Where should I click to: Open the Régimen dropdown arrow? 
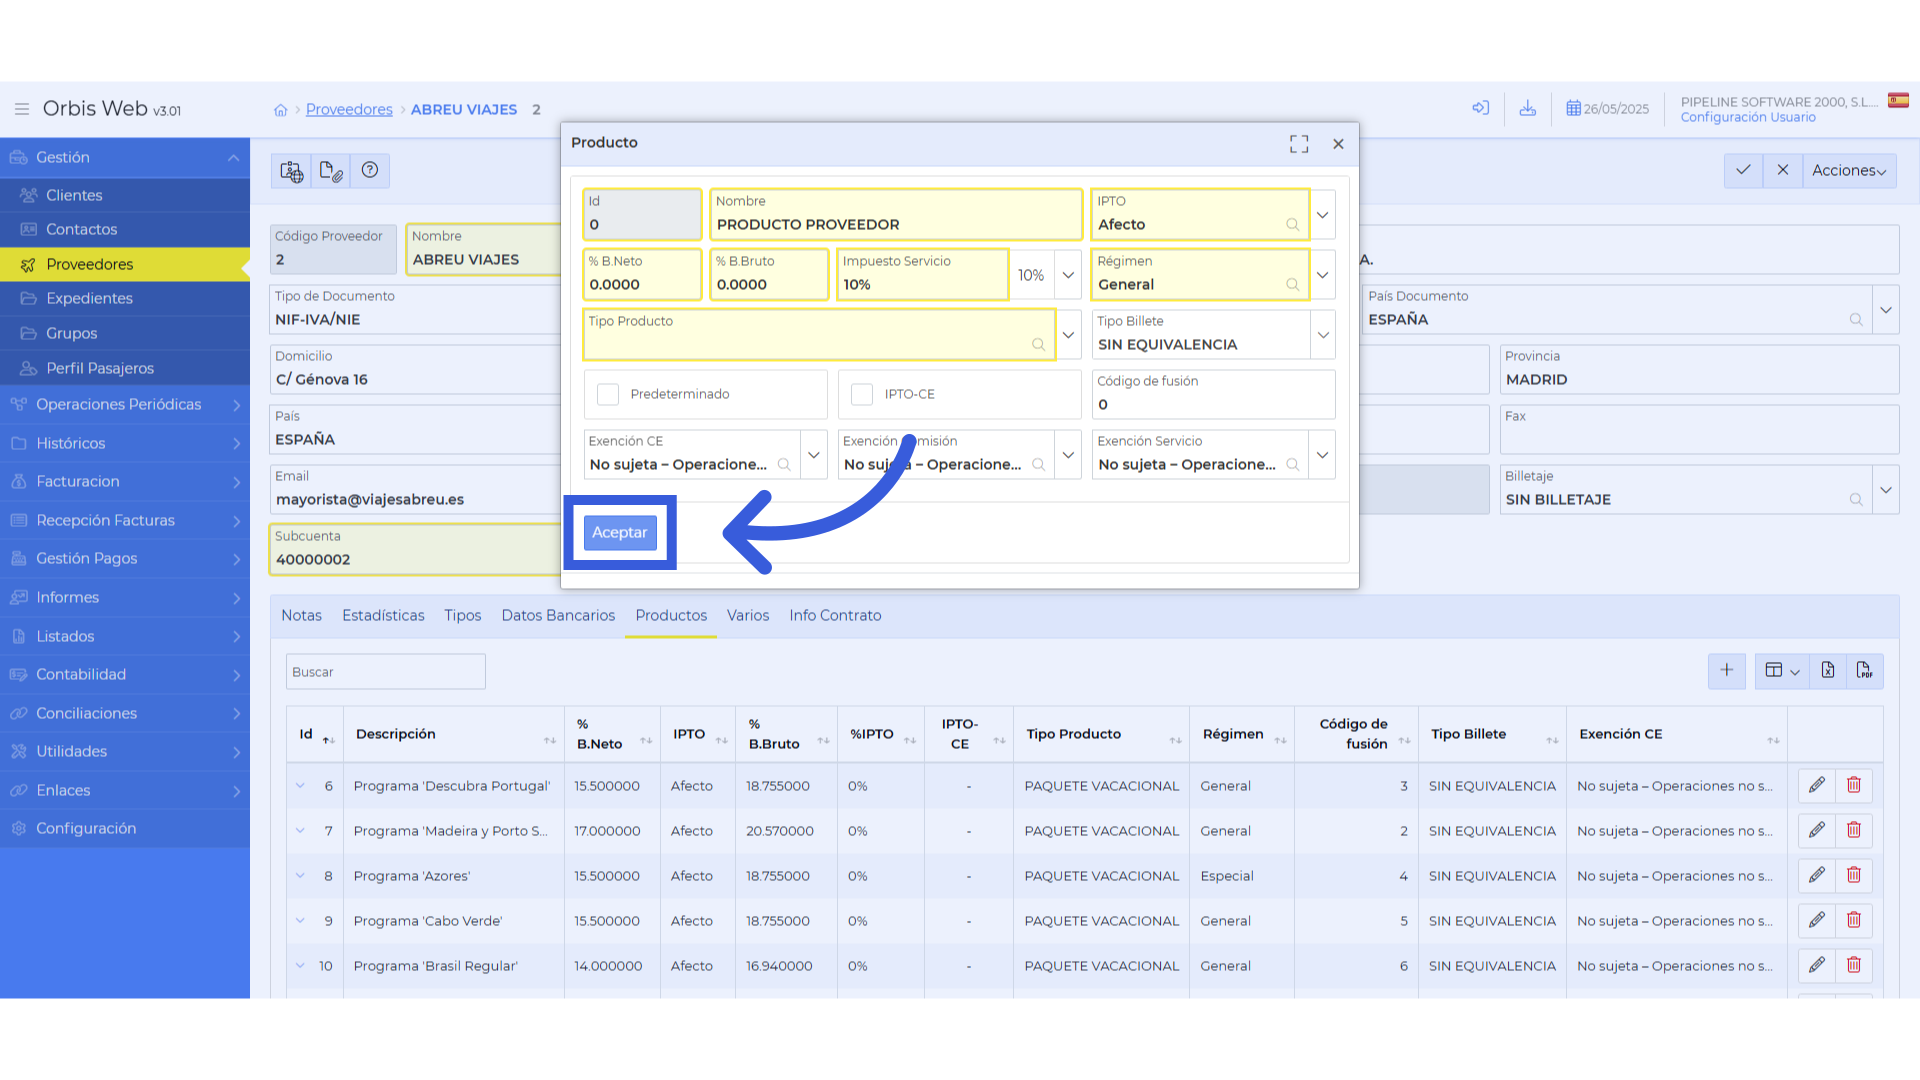pyautogui.click(x=1322, y=275)
